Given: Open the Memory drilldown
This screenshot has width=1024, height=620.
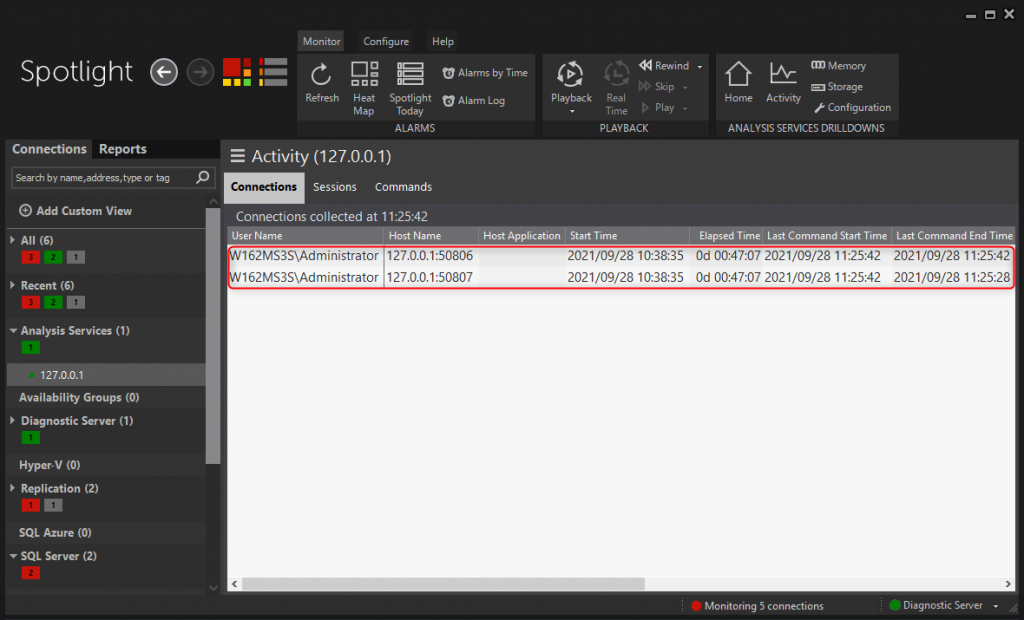Looking at the screenshot, I should pyautogui.click(x=839, y=65).
